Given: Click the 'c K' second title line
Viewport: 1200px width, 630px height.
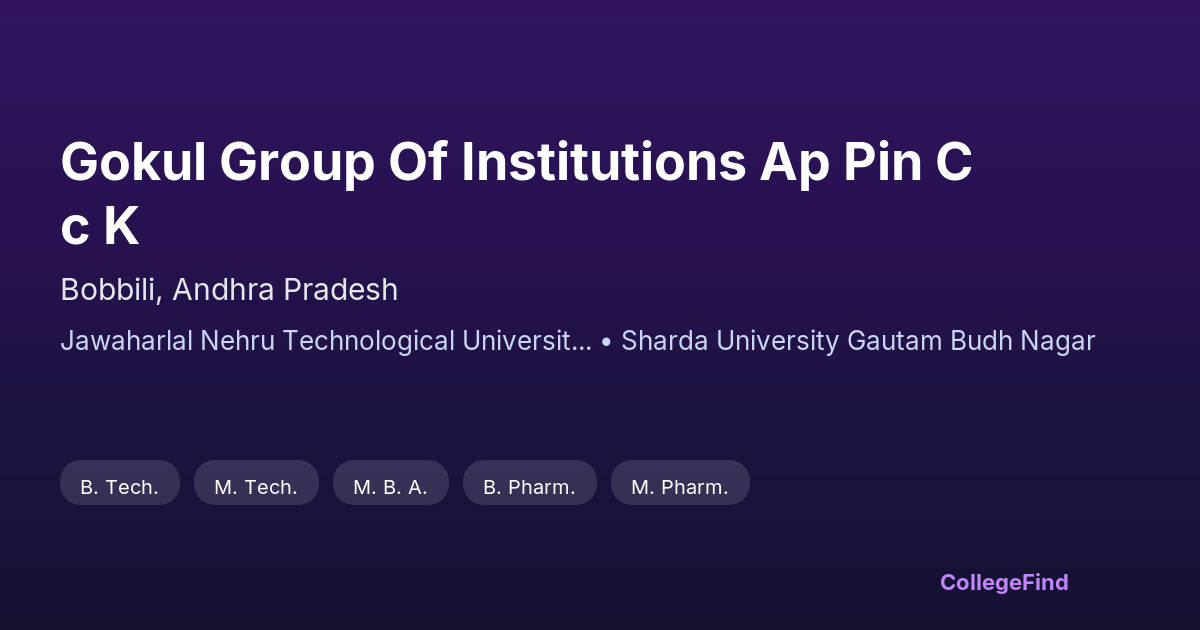Looking at the screenshot, I should [x=99, y=227].
